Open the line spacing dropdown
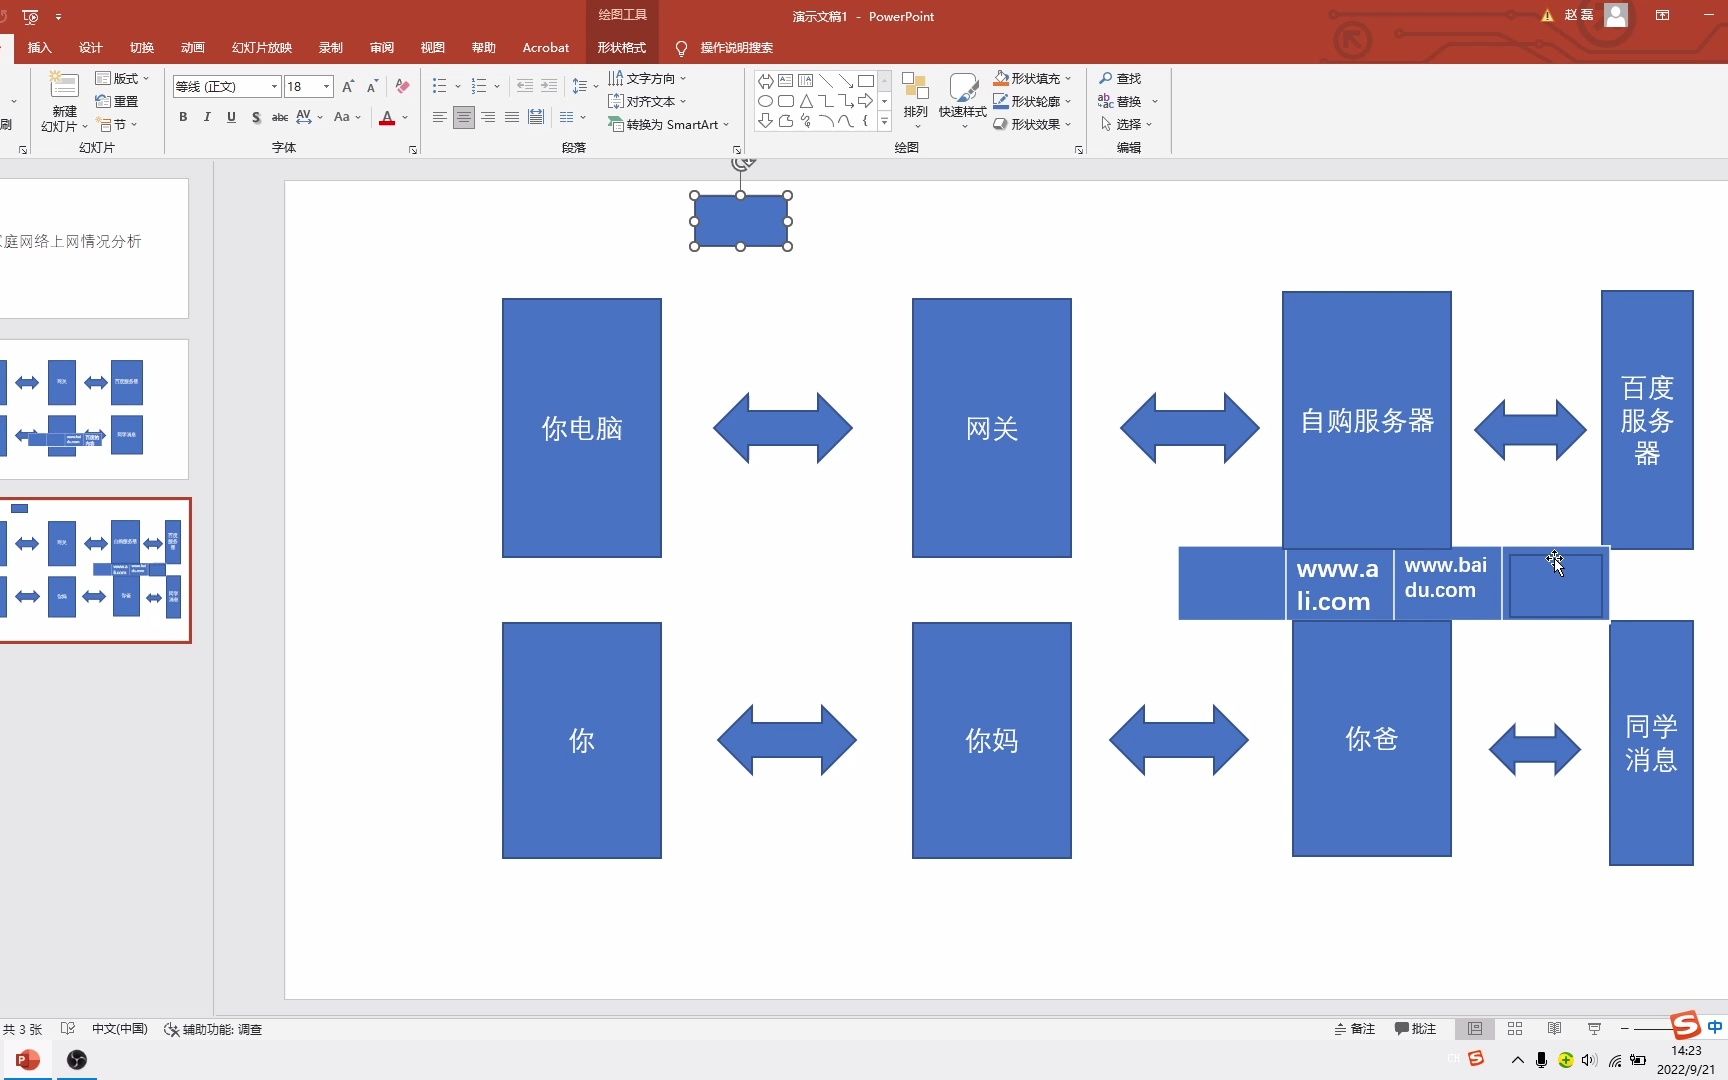This screenshot has height=1080, width=1728. point(584,87)
